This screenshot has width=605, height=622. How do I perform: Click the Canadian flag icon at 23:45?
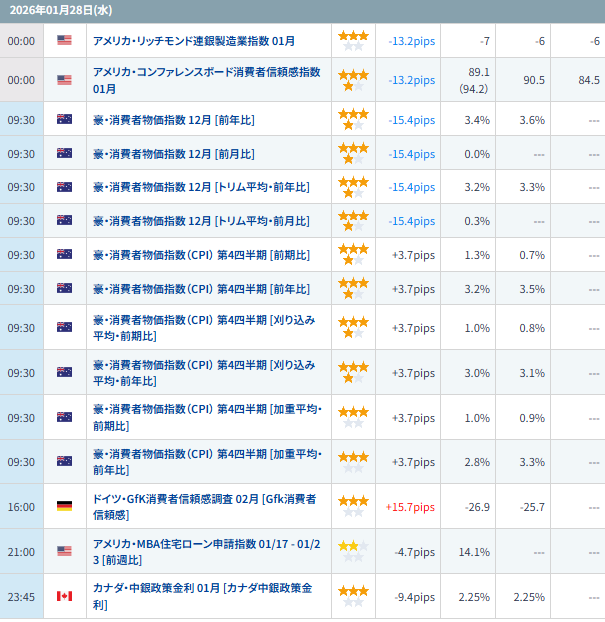pyautogui.click(x=65, y=597)
